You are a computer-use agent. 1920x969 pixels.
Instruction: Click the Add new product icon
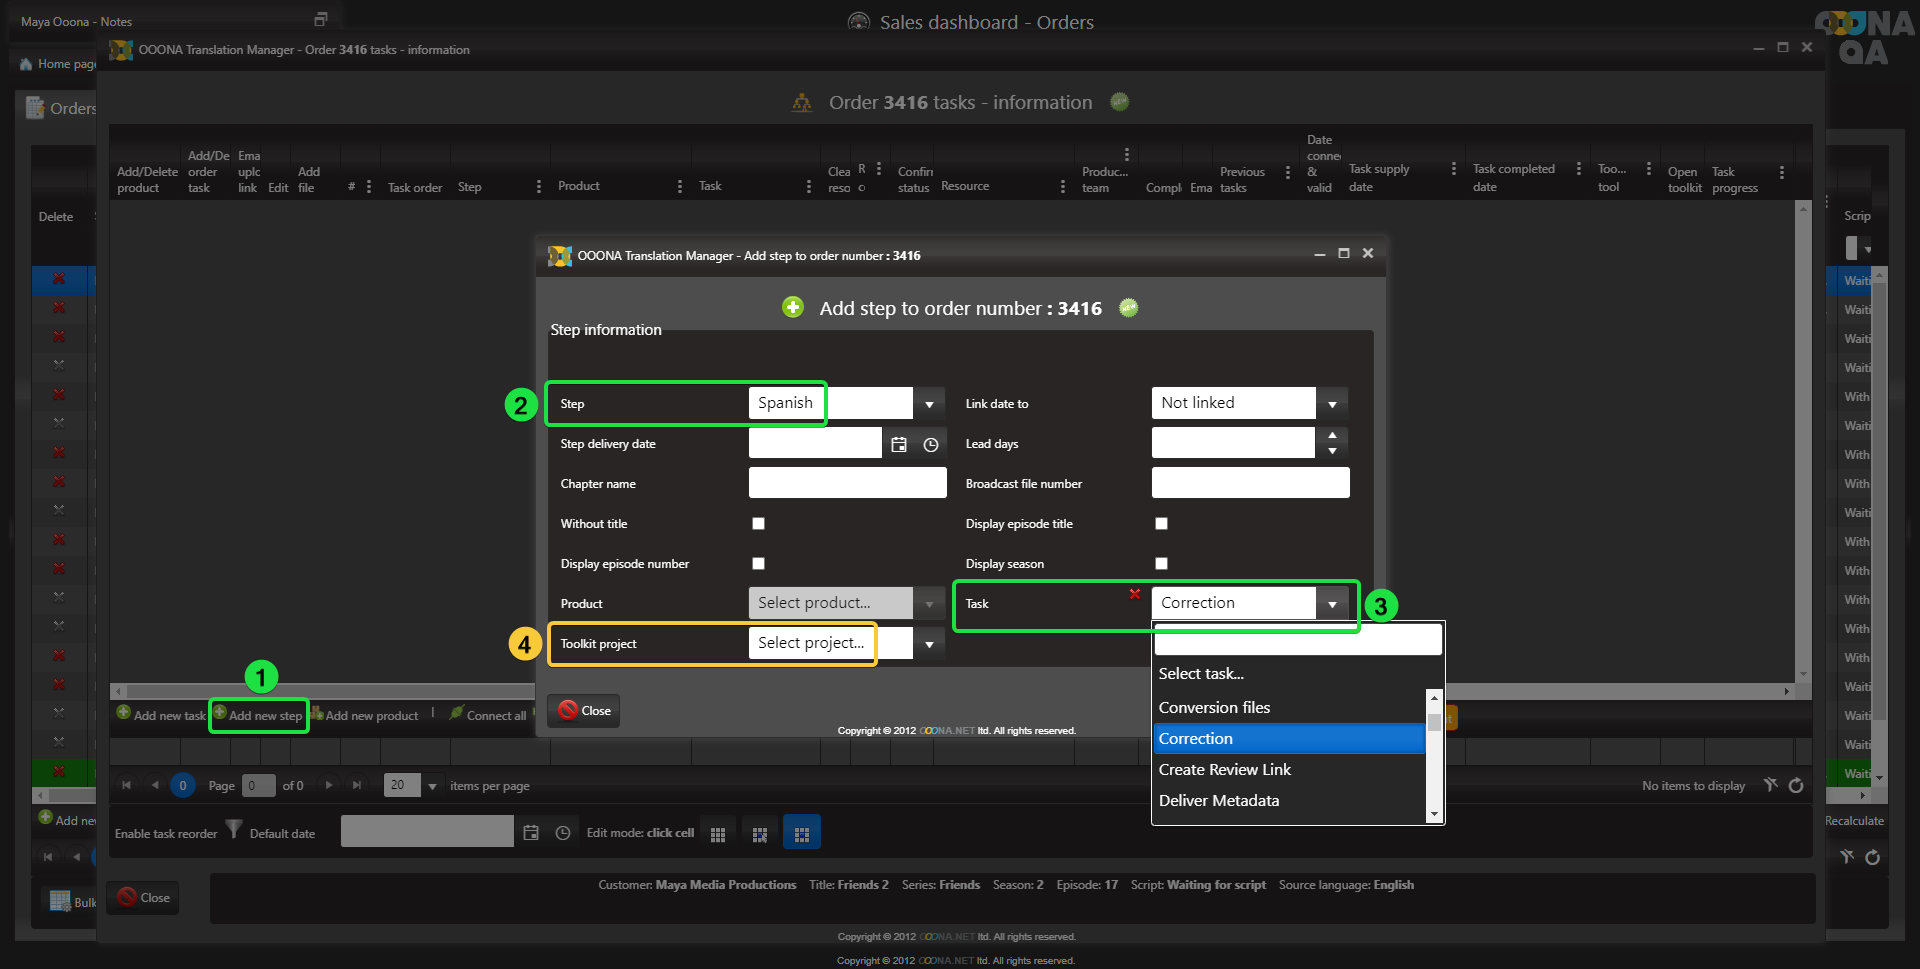317,713
